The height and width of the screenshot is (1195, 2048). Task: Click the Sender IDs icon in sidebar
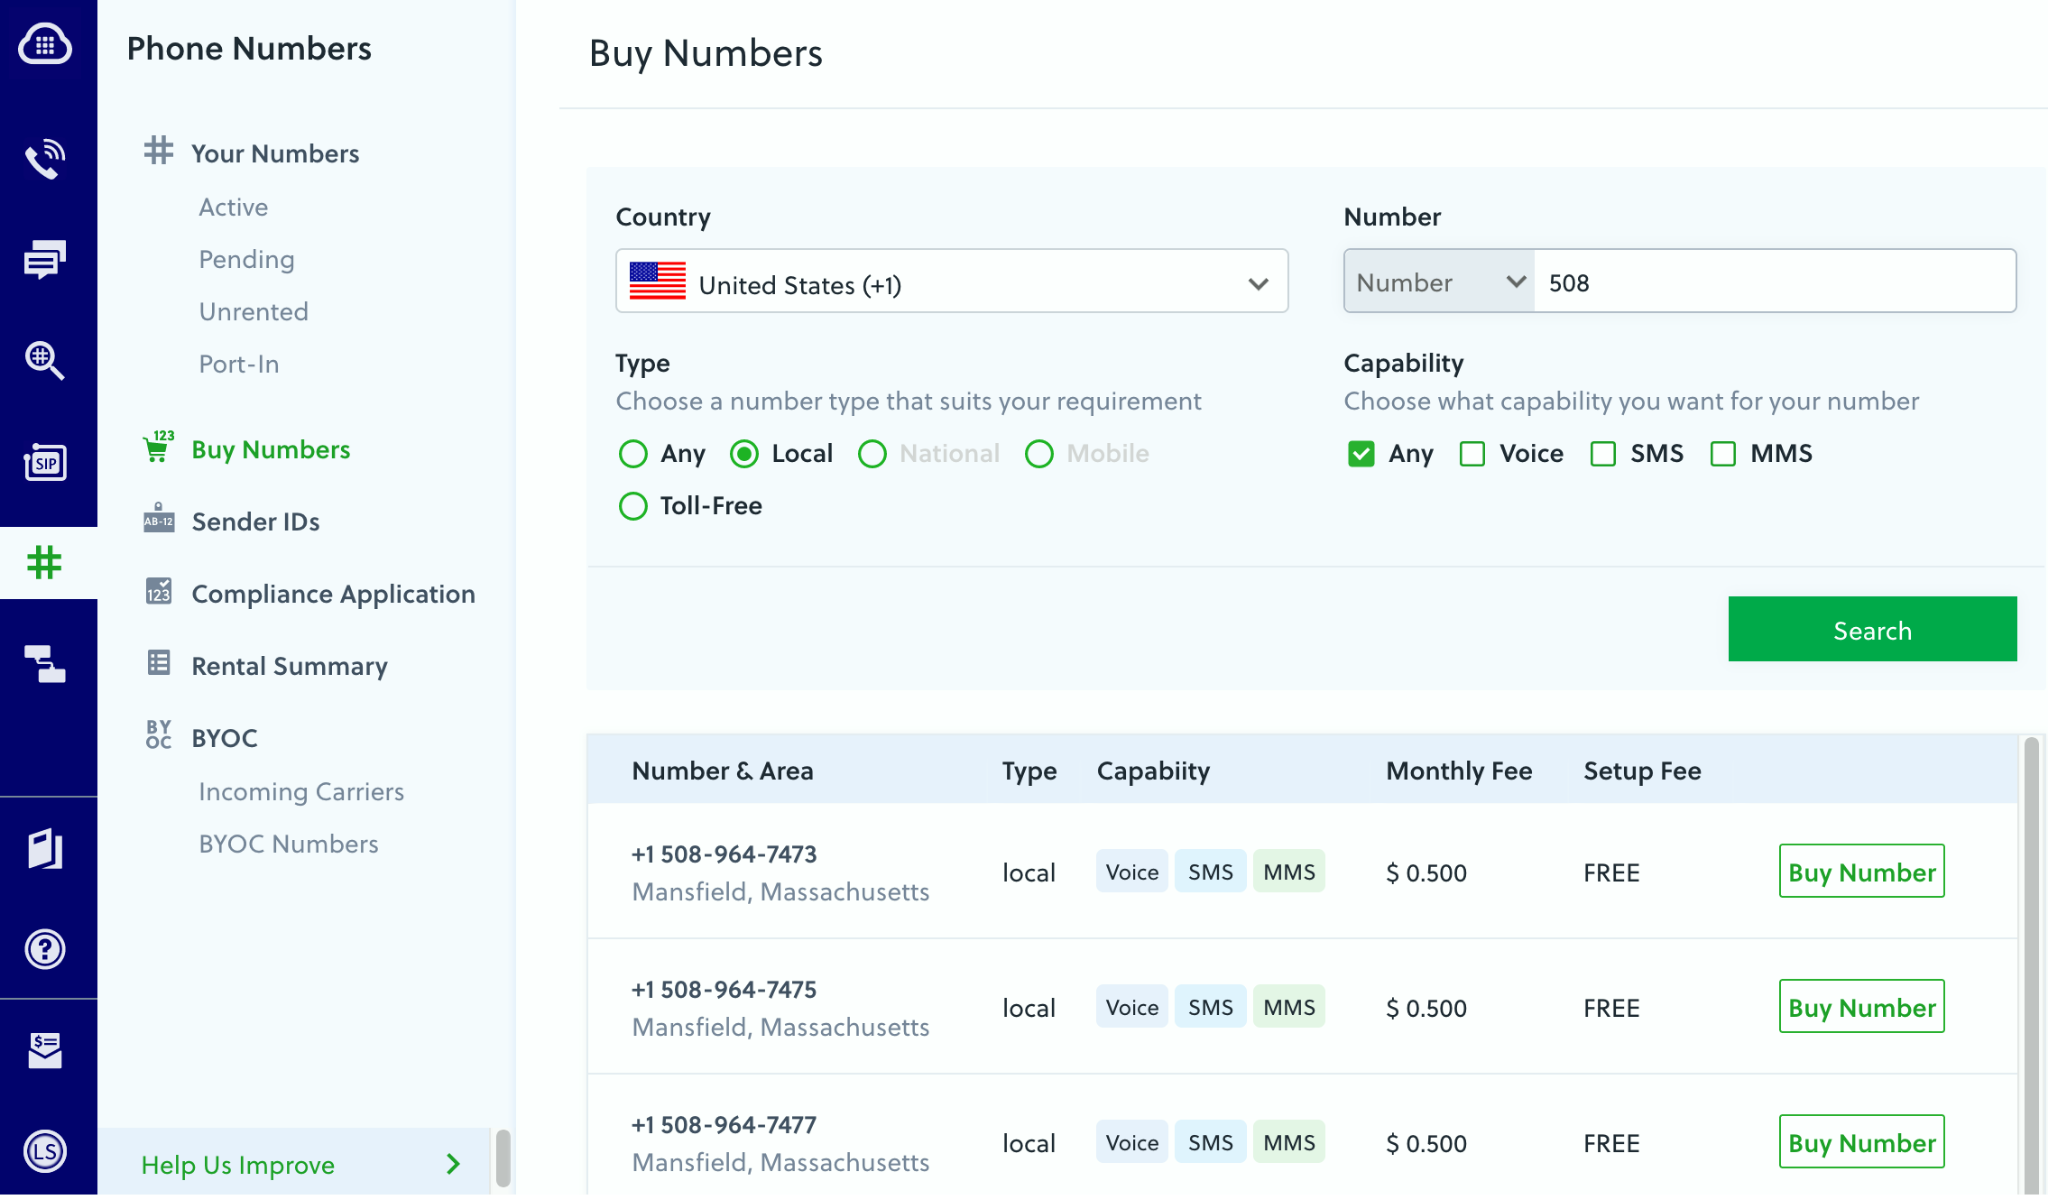point(158,519)
